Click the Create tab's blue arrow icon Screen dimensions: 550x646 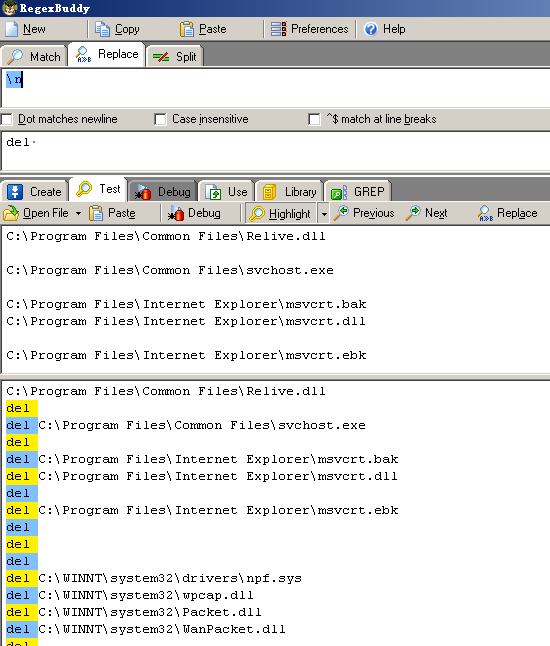pyautogui.click(x=15, y=192)
